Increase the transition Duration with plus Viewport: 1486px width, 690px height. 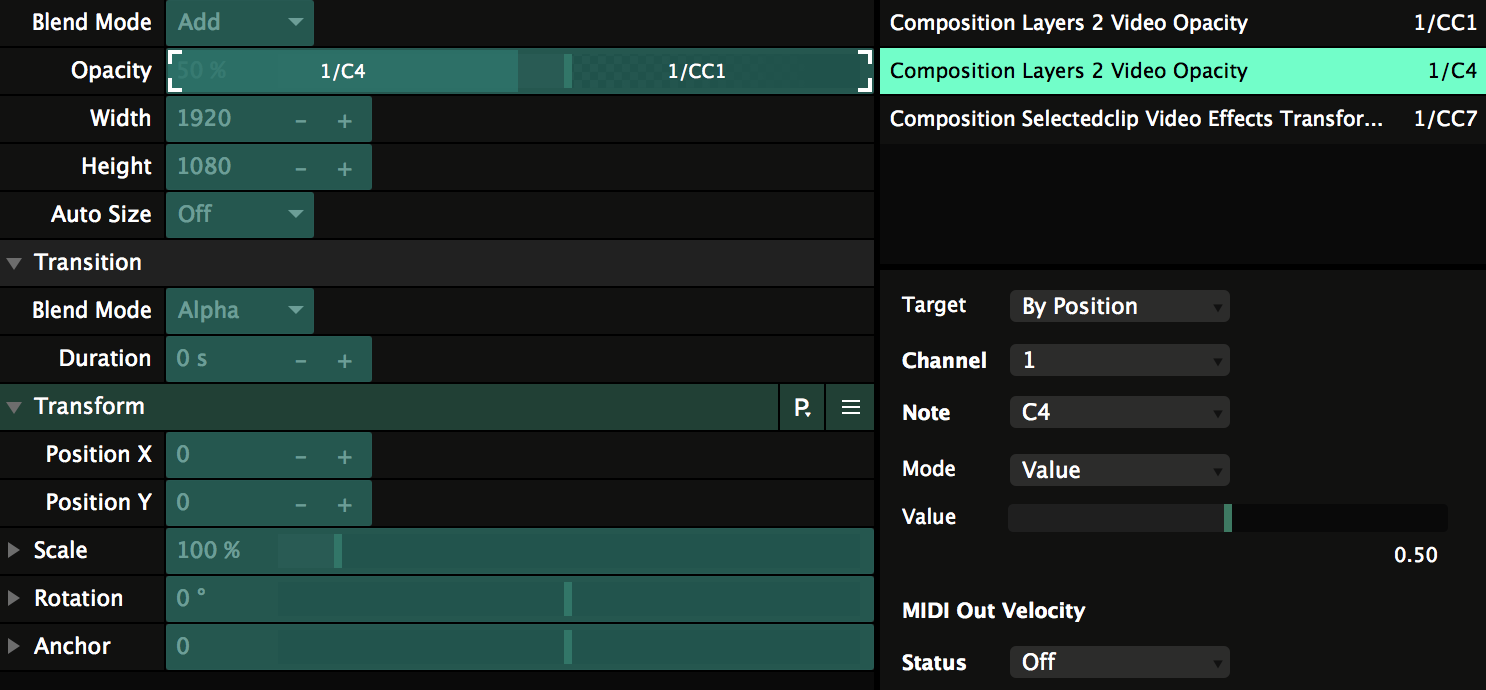tap(345, 360)
